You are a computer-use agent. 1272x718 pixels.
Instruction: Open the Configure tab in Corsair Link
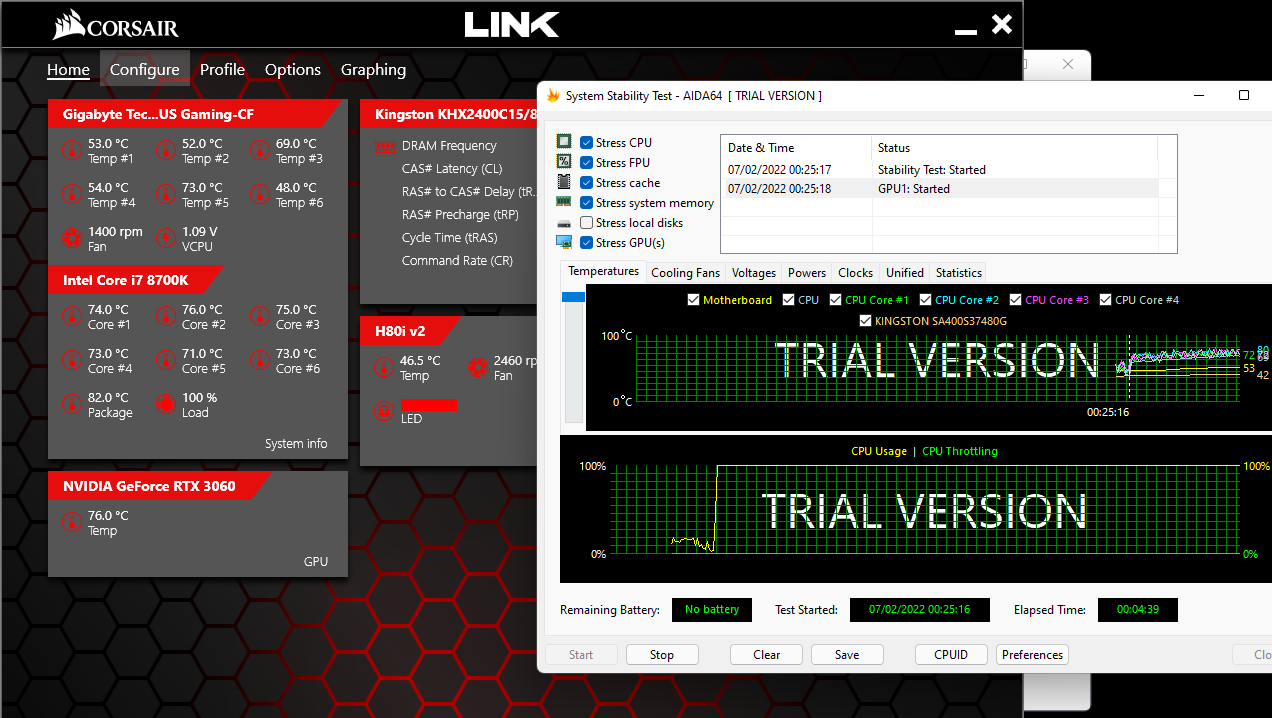pyautogui.click(x=145, y=70)
